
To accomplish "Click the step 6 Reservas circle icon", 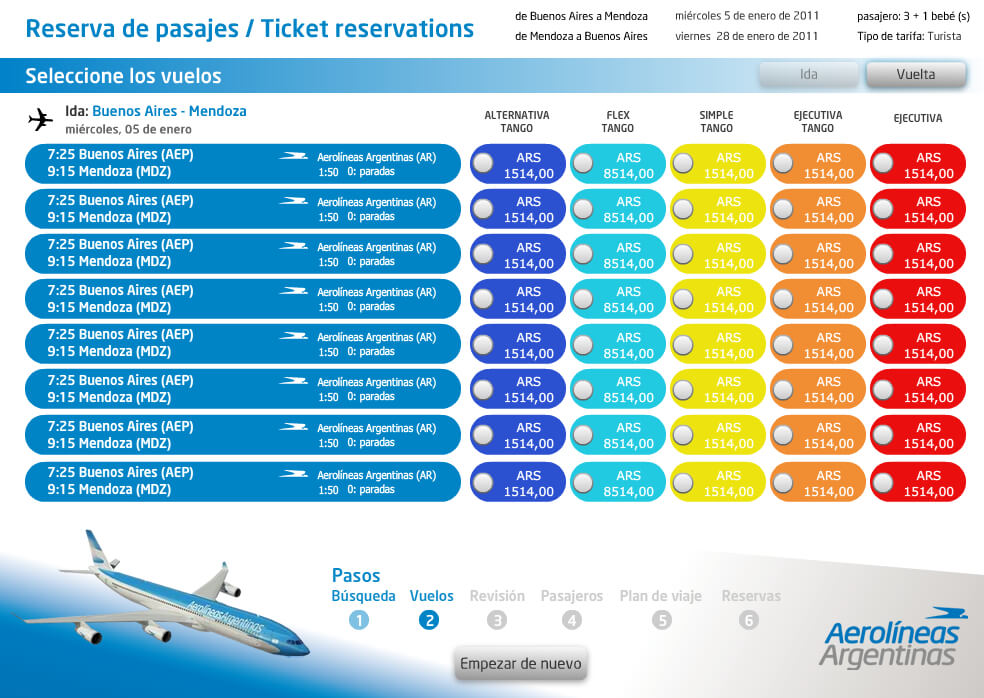I will click(749, 620).
